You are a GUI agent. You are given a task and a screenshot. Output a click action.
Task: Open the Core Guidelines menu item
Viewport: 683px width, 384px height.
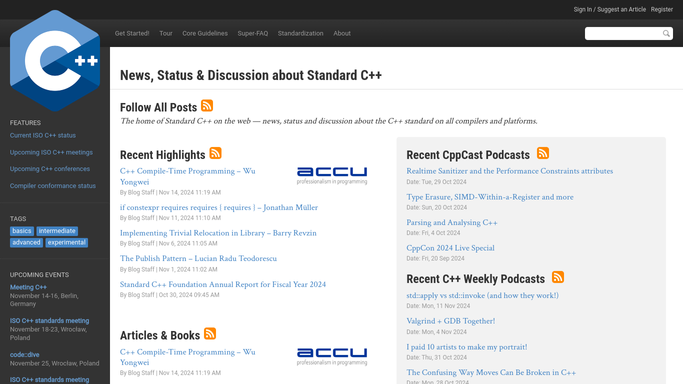click(205, 34)
